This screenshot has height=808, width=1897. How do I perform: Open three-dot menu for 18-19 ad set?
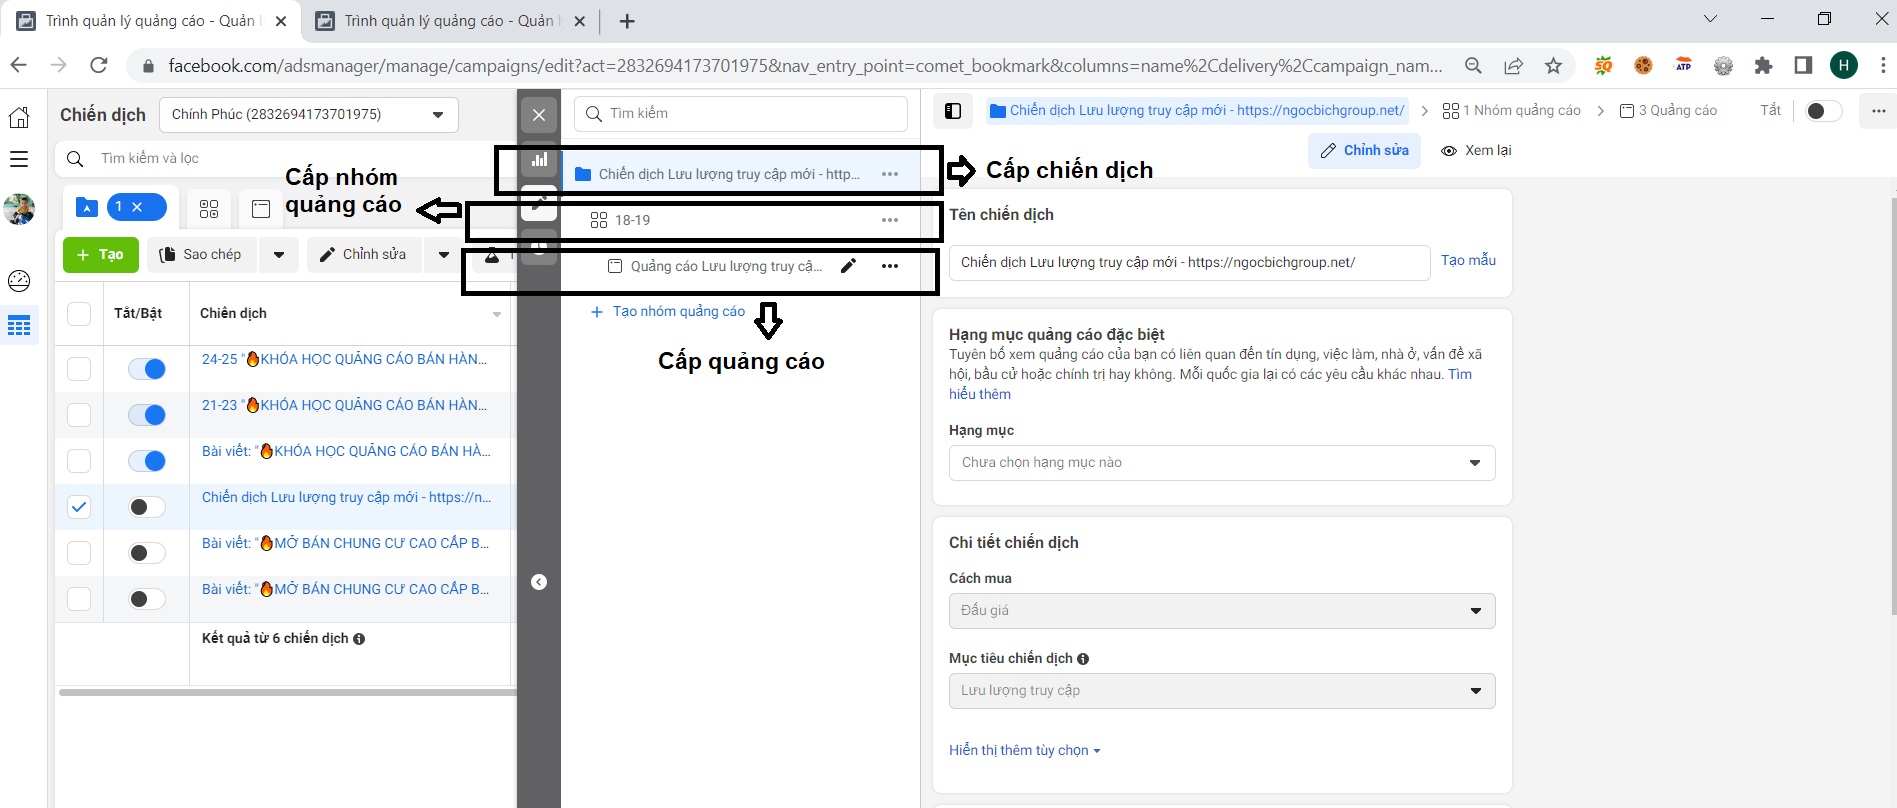(x=889, y=220)
